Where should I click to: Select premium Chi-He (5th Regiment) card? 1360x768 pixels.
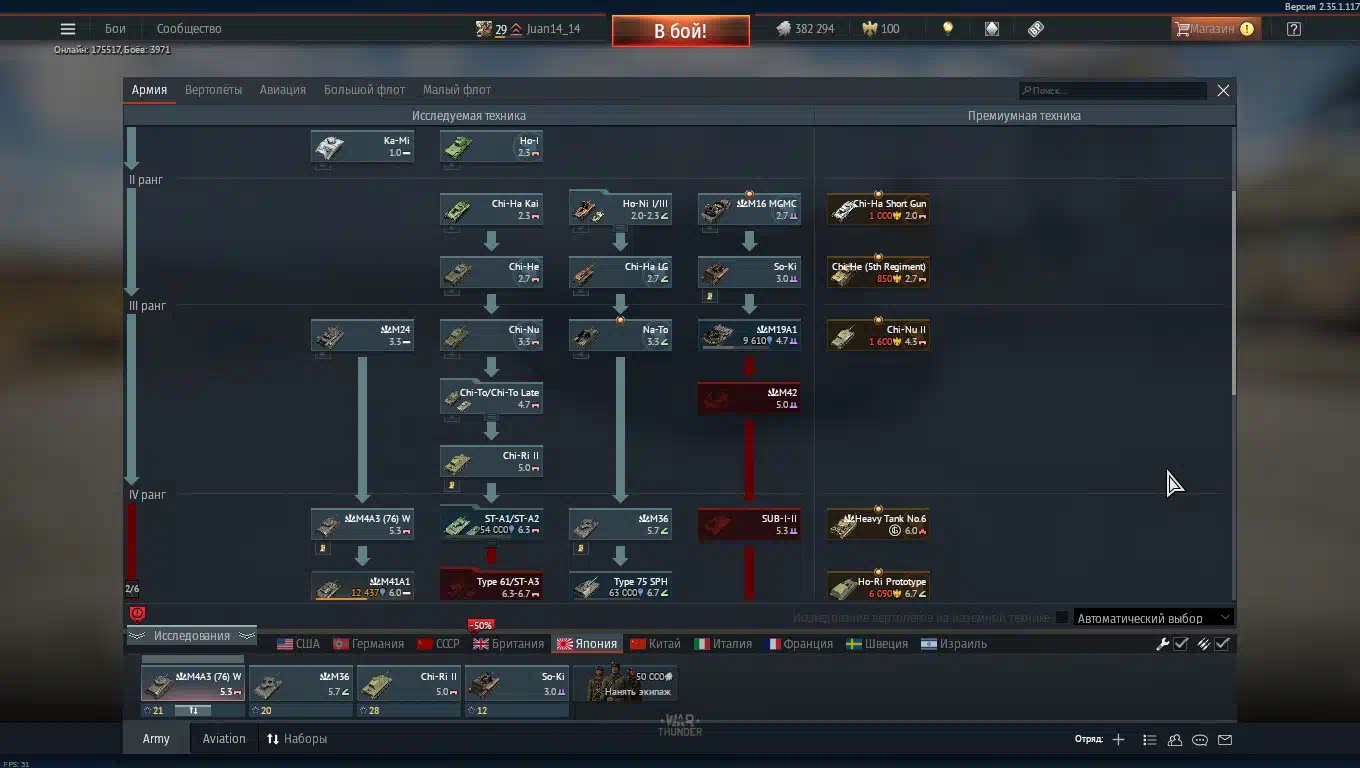click(x=878, y=273)
